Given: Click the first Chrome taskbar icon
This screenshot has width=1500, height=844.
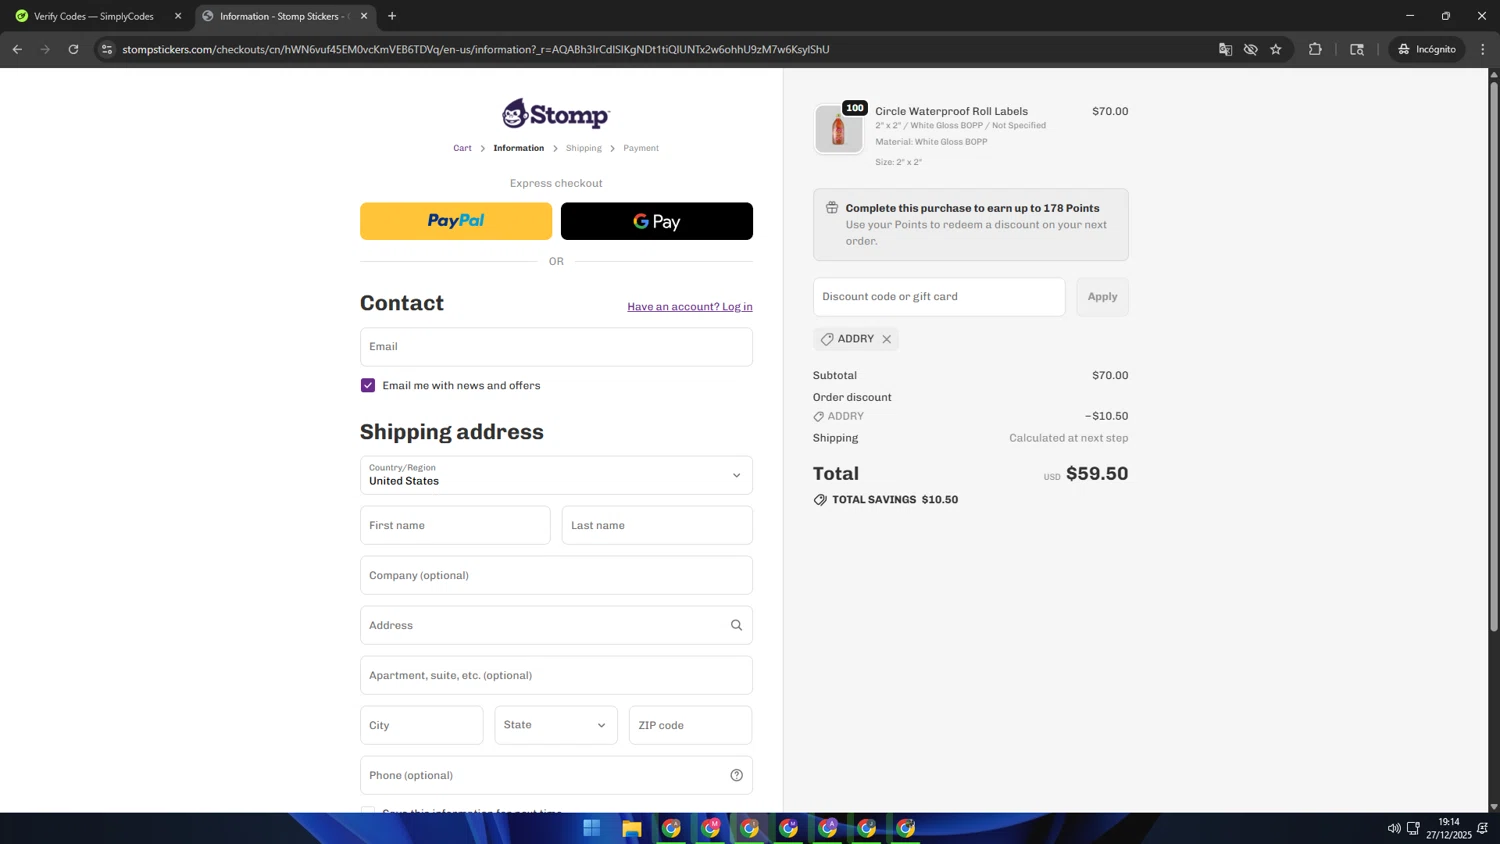Looking at the screenshot, I should pos(671,828).
